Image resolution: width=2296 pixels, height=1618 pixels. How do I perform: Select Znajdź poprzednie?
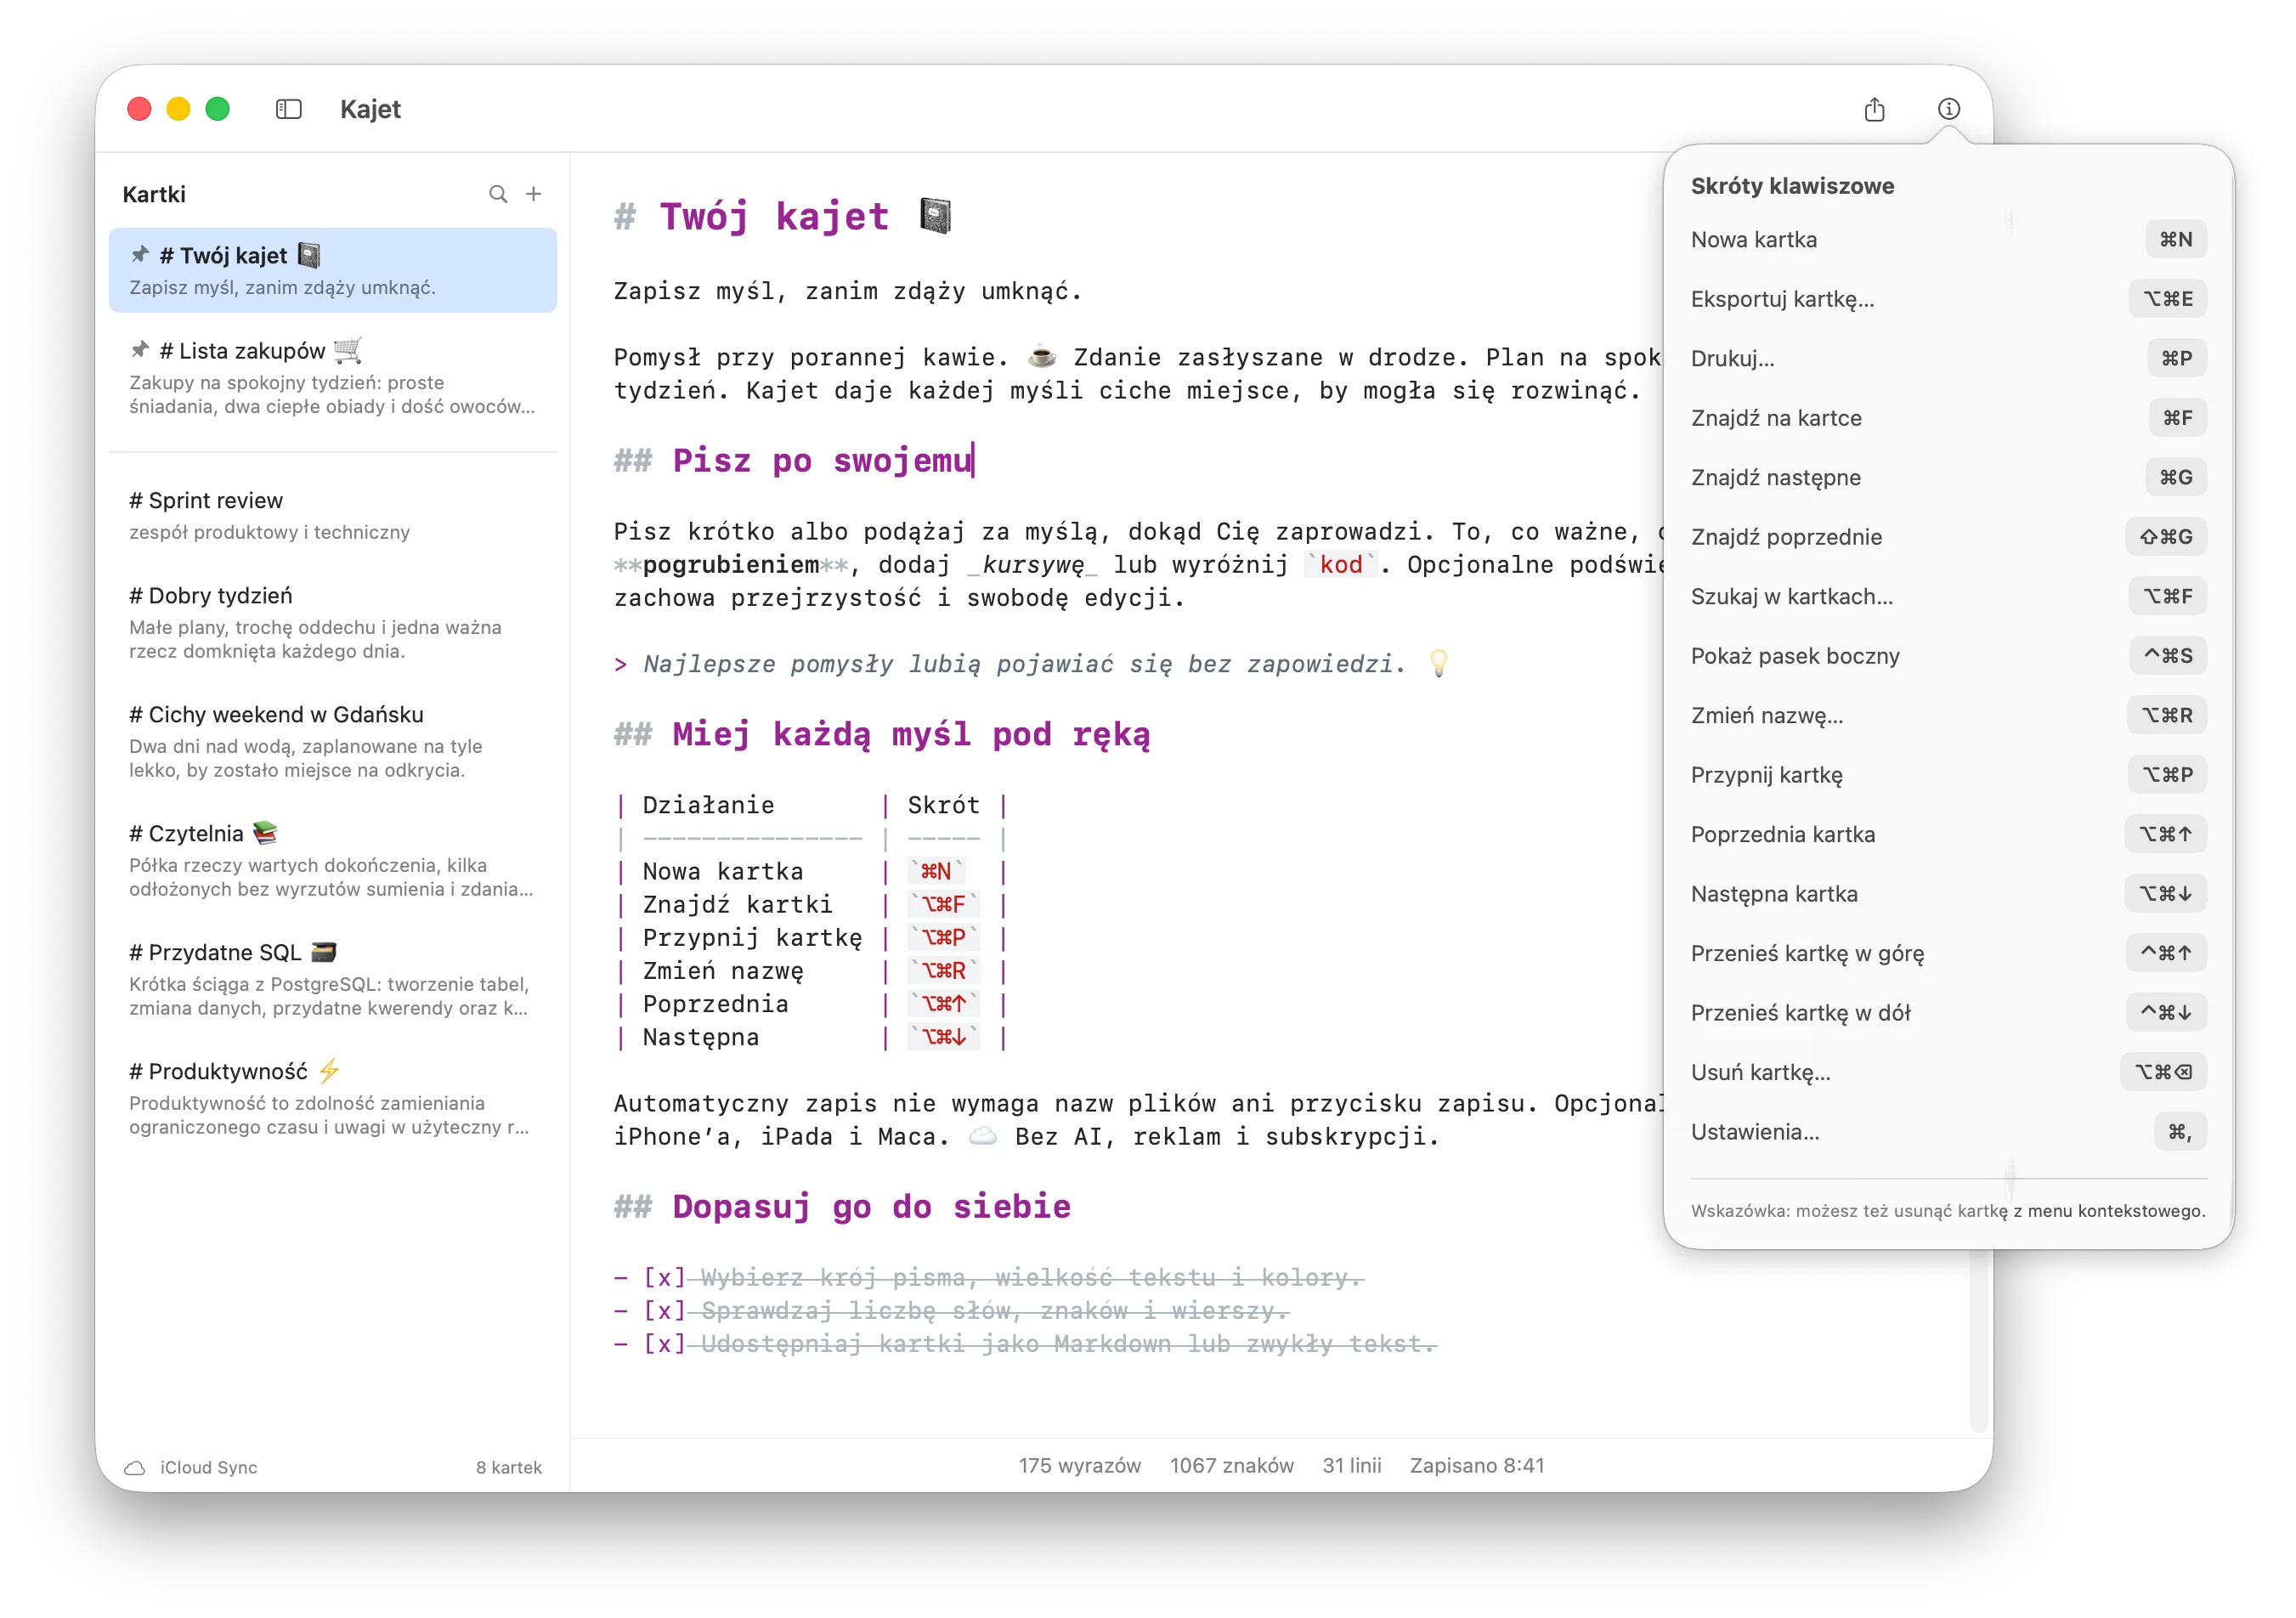click(x=1948, y=537)
